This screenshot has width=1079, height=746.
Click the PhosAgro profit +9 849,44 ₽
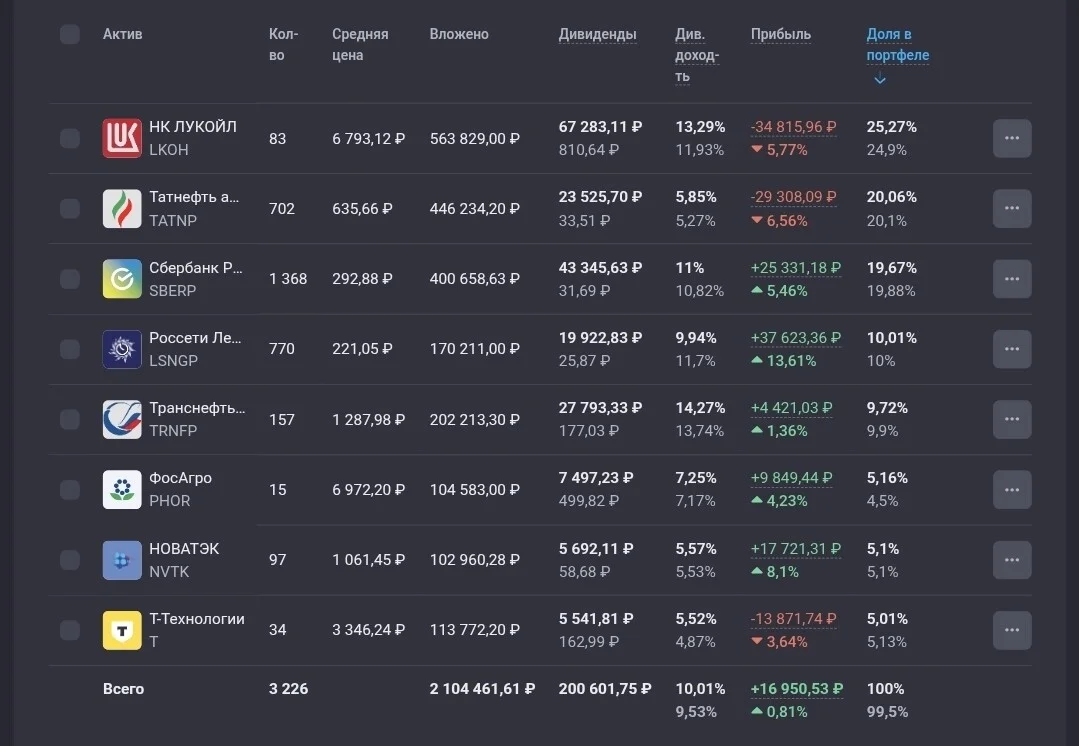791,478
